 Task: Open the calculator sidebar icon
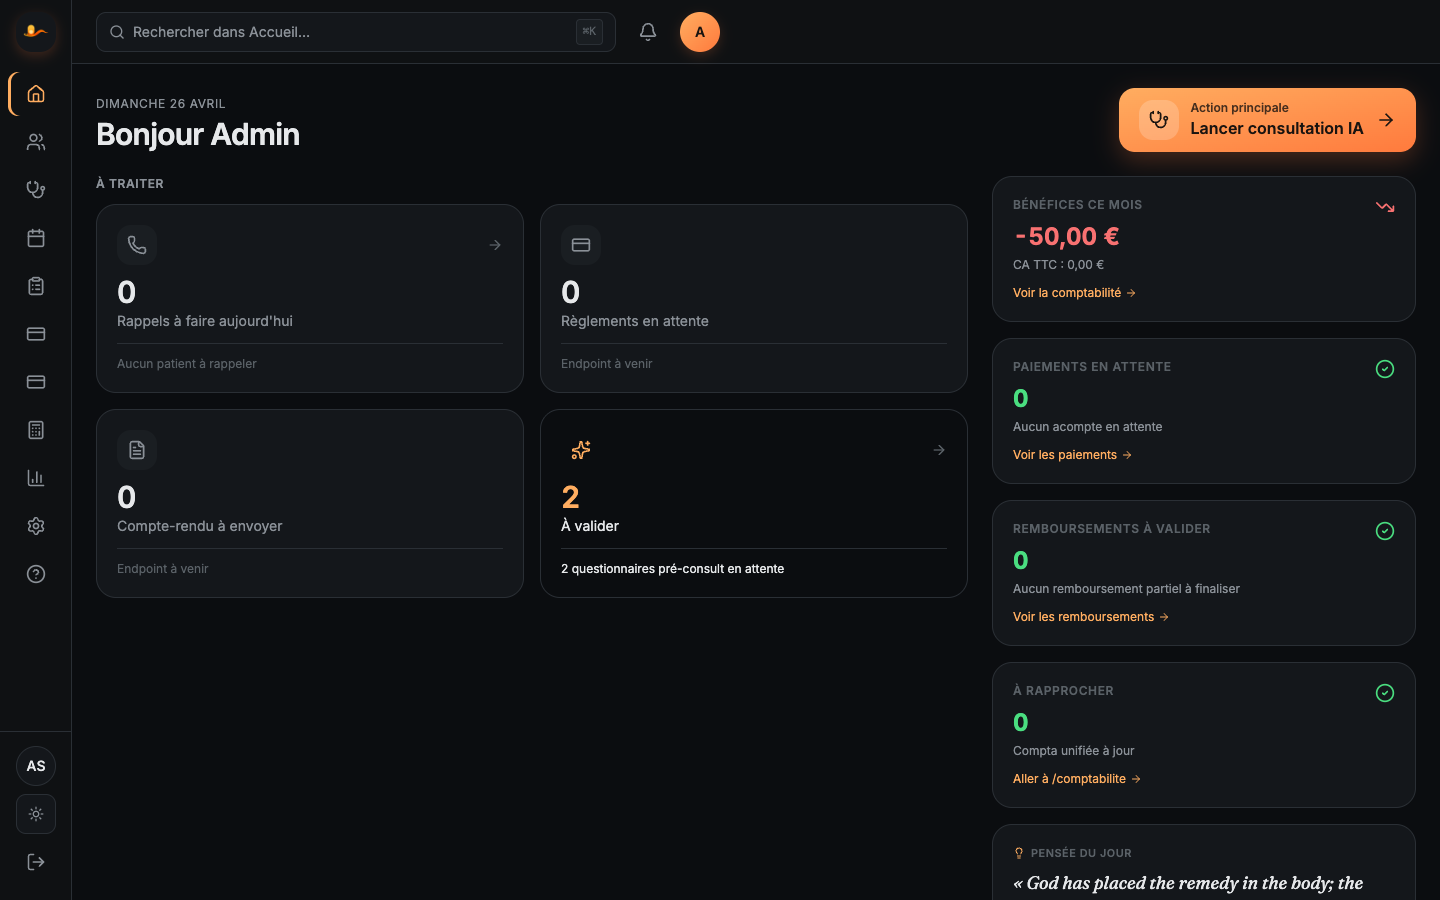[x=36, y=430]
